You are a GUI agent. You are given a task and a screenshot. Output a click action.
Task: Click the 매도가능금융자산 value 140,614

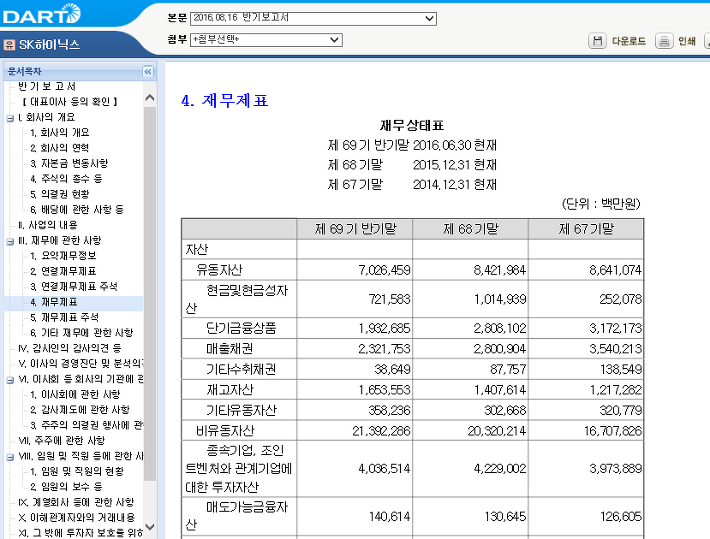coord(389,516)
